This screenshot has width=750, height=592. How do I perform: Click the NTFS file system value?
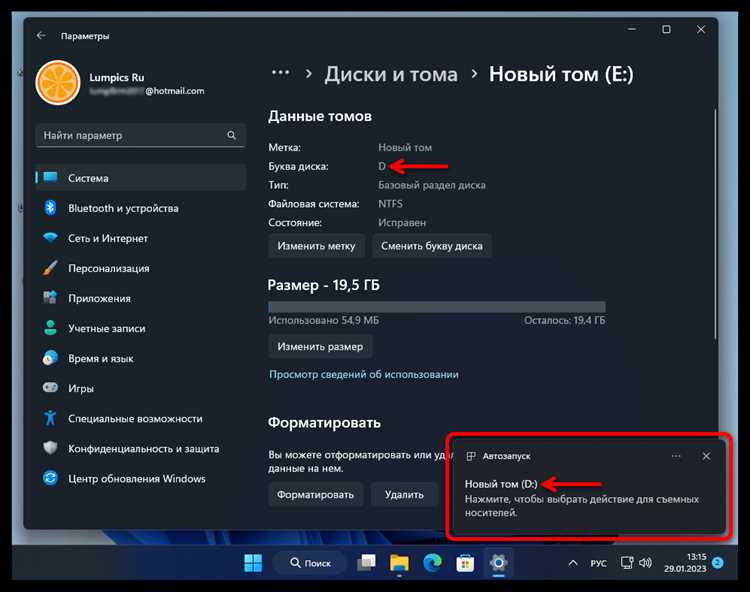click(390, 204)
